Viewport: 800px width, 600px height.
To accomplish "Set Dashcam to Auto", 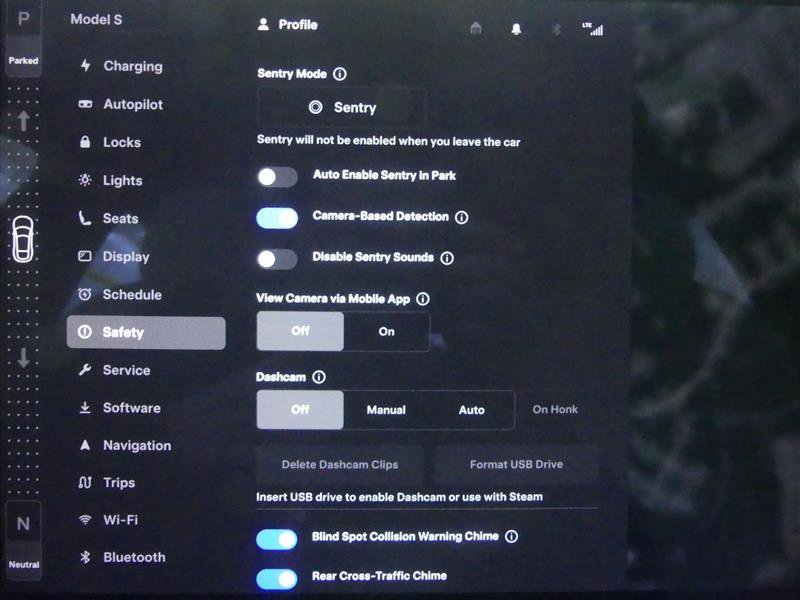I will [x=471, y=410].
